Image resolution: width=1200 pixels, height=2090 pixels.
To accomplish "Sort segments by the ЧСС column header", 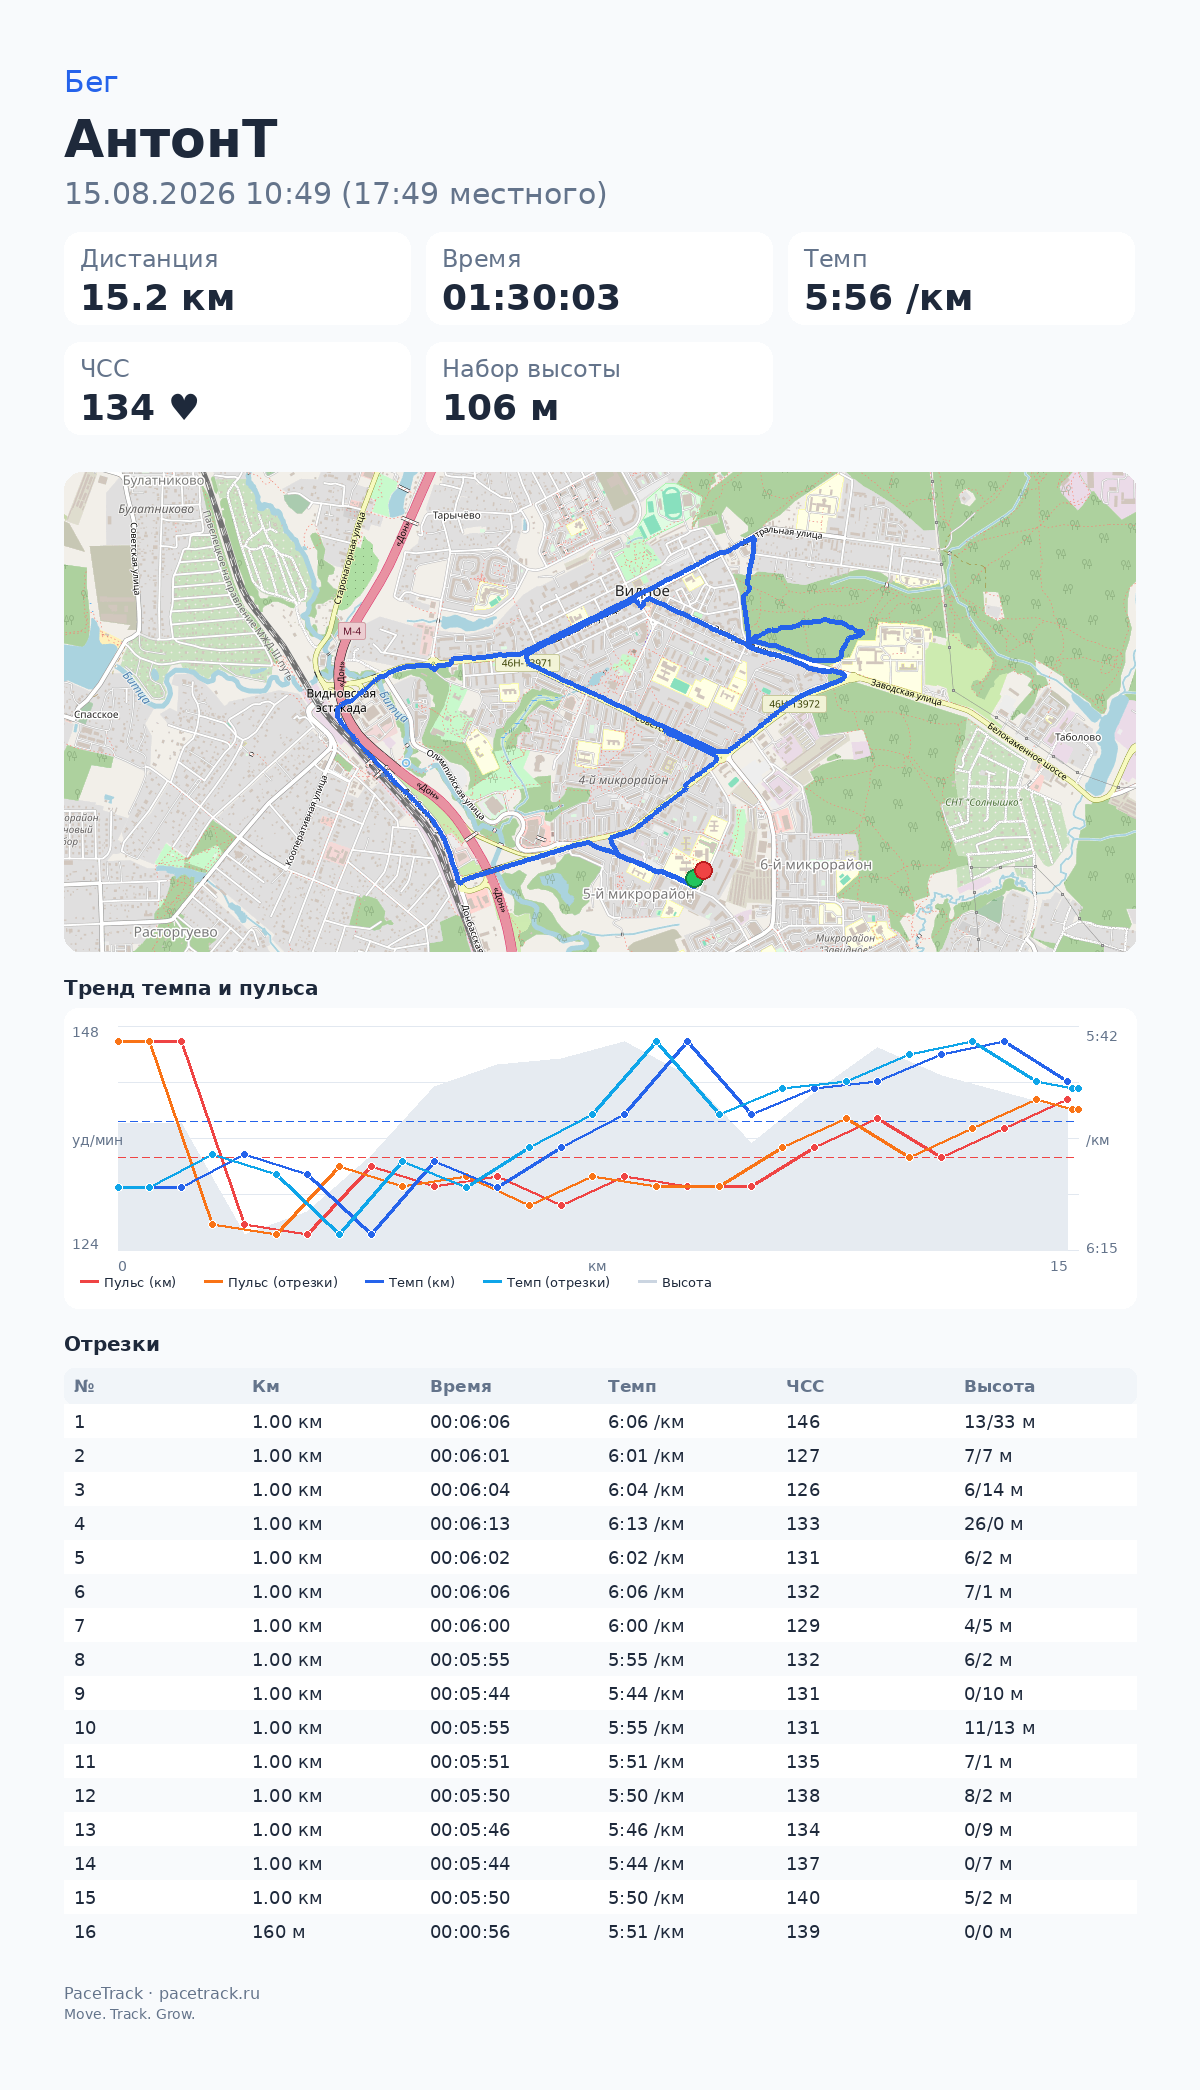I will point(805,1386).
